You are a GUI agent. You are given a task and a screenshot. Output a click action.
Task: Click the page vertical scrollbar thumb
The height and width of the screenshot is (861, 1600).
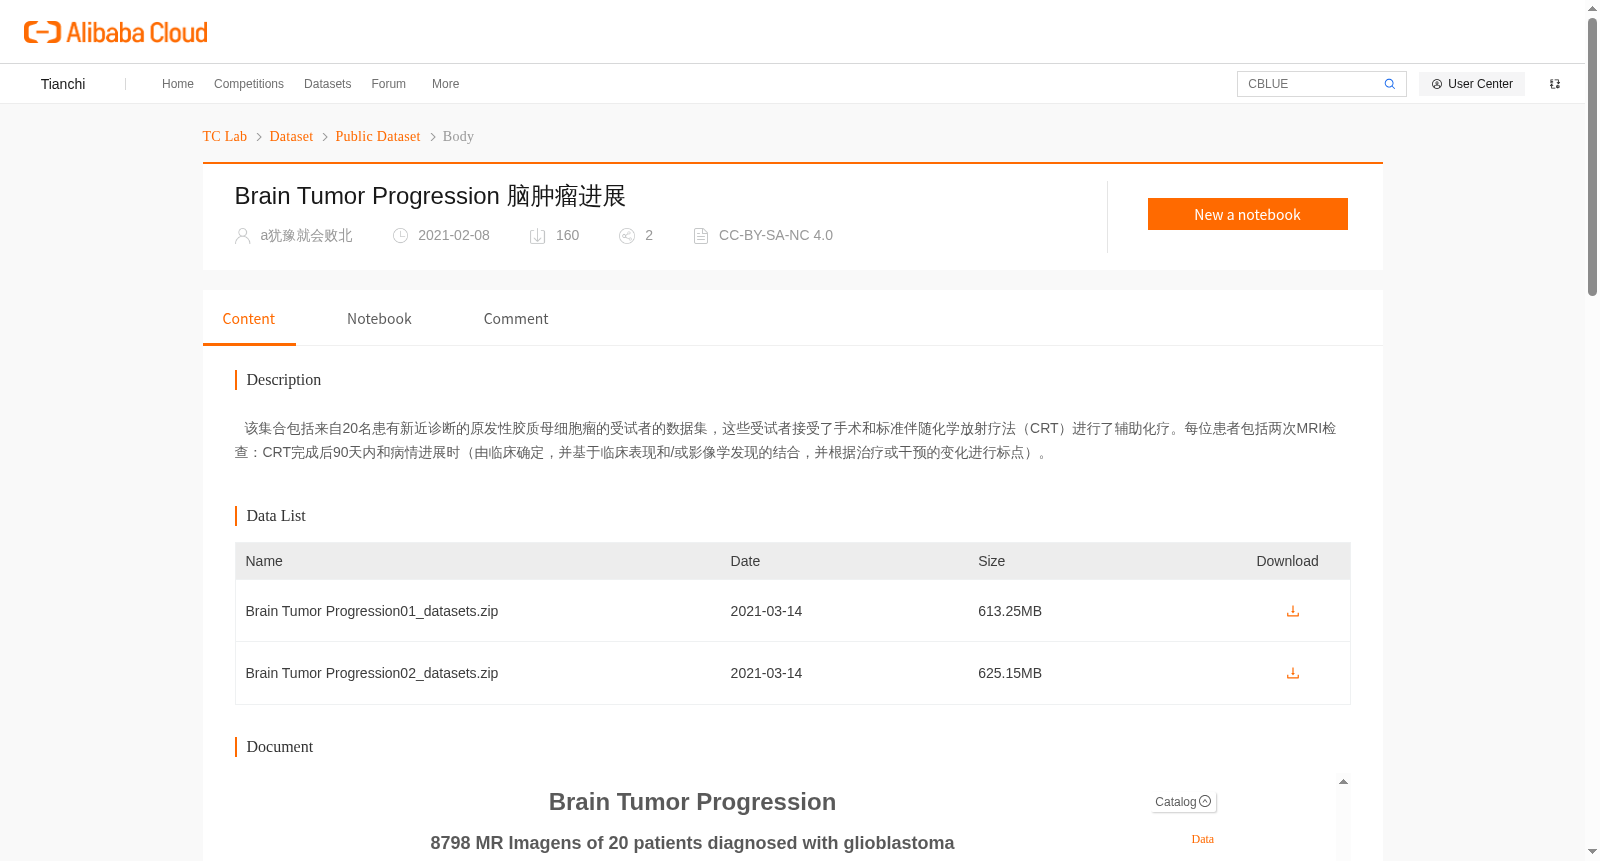pyautogui.click(x=1592, y=156)
